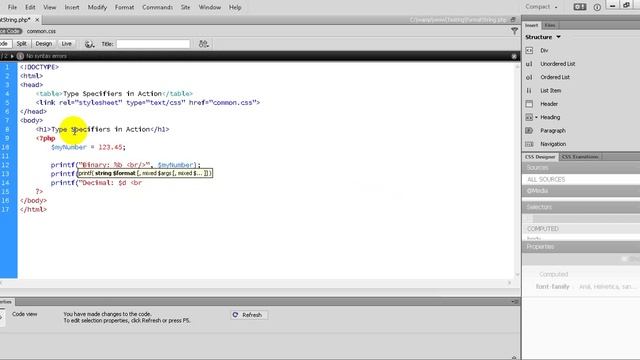Click the Refresh button in Properties panel
The width and height of the screenshot is (640, 360).
(248, 315)
